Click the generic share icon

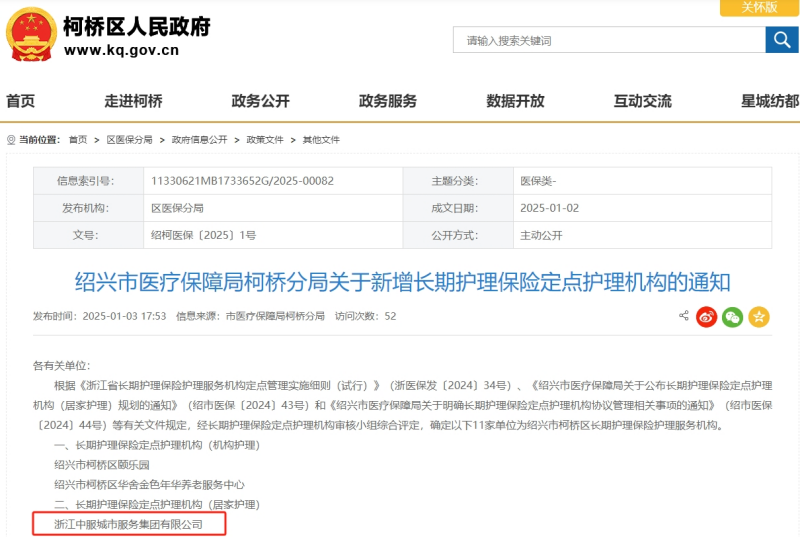point(684,316)
